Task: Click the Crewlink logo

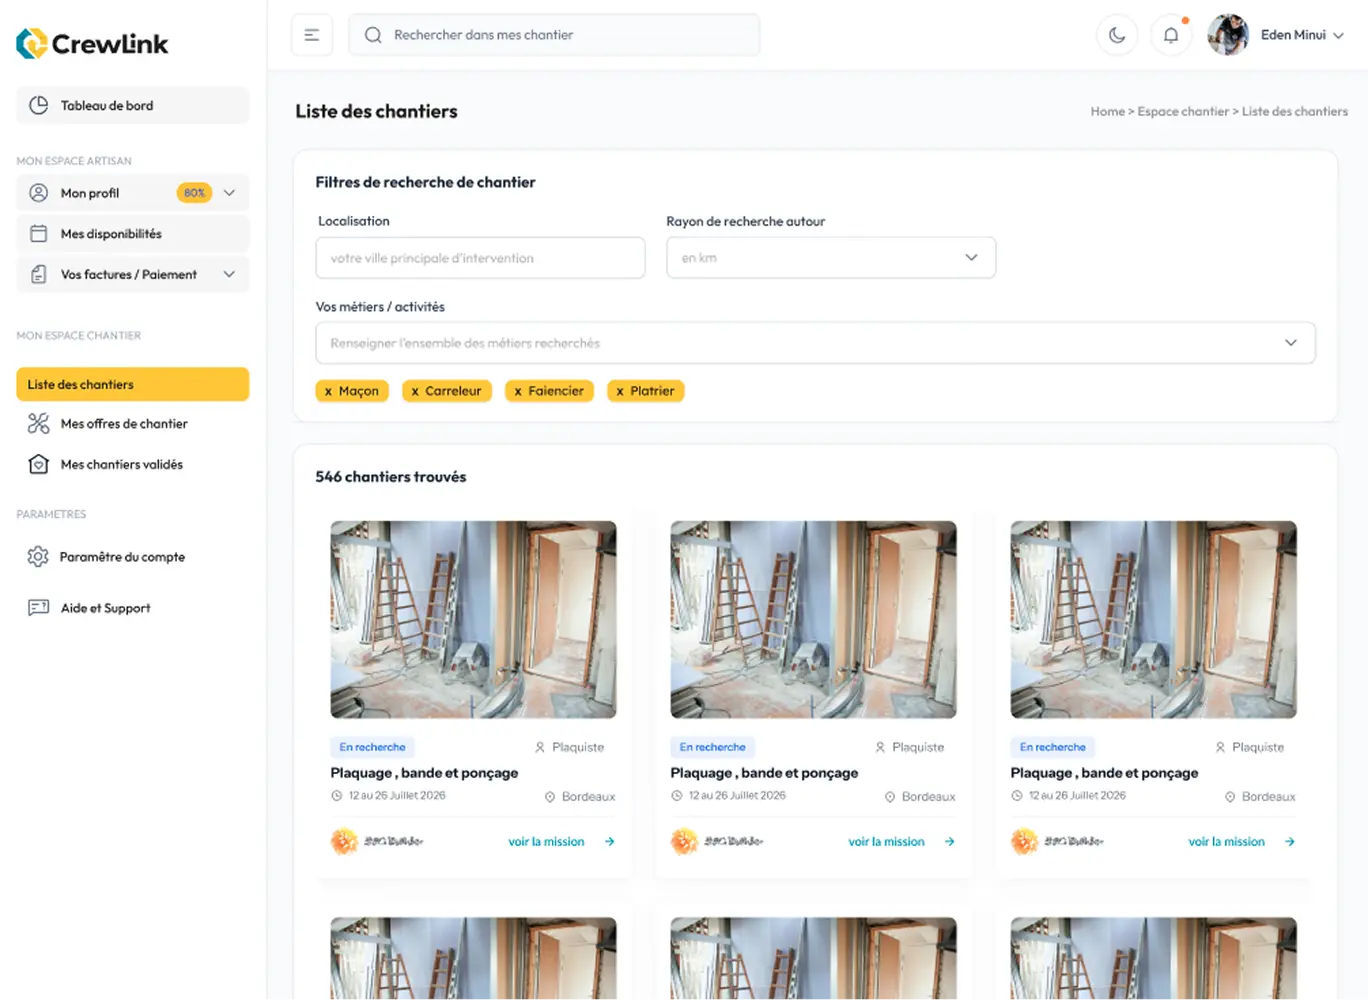Action: coord(92,43)
